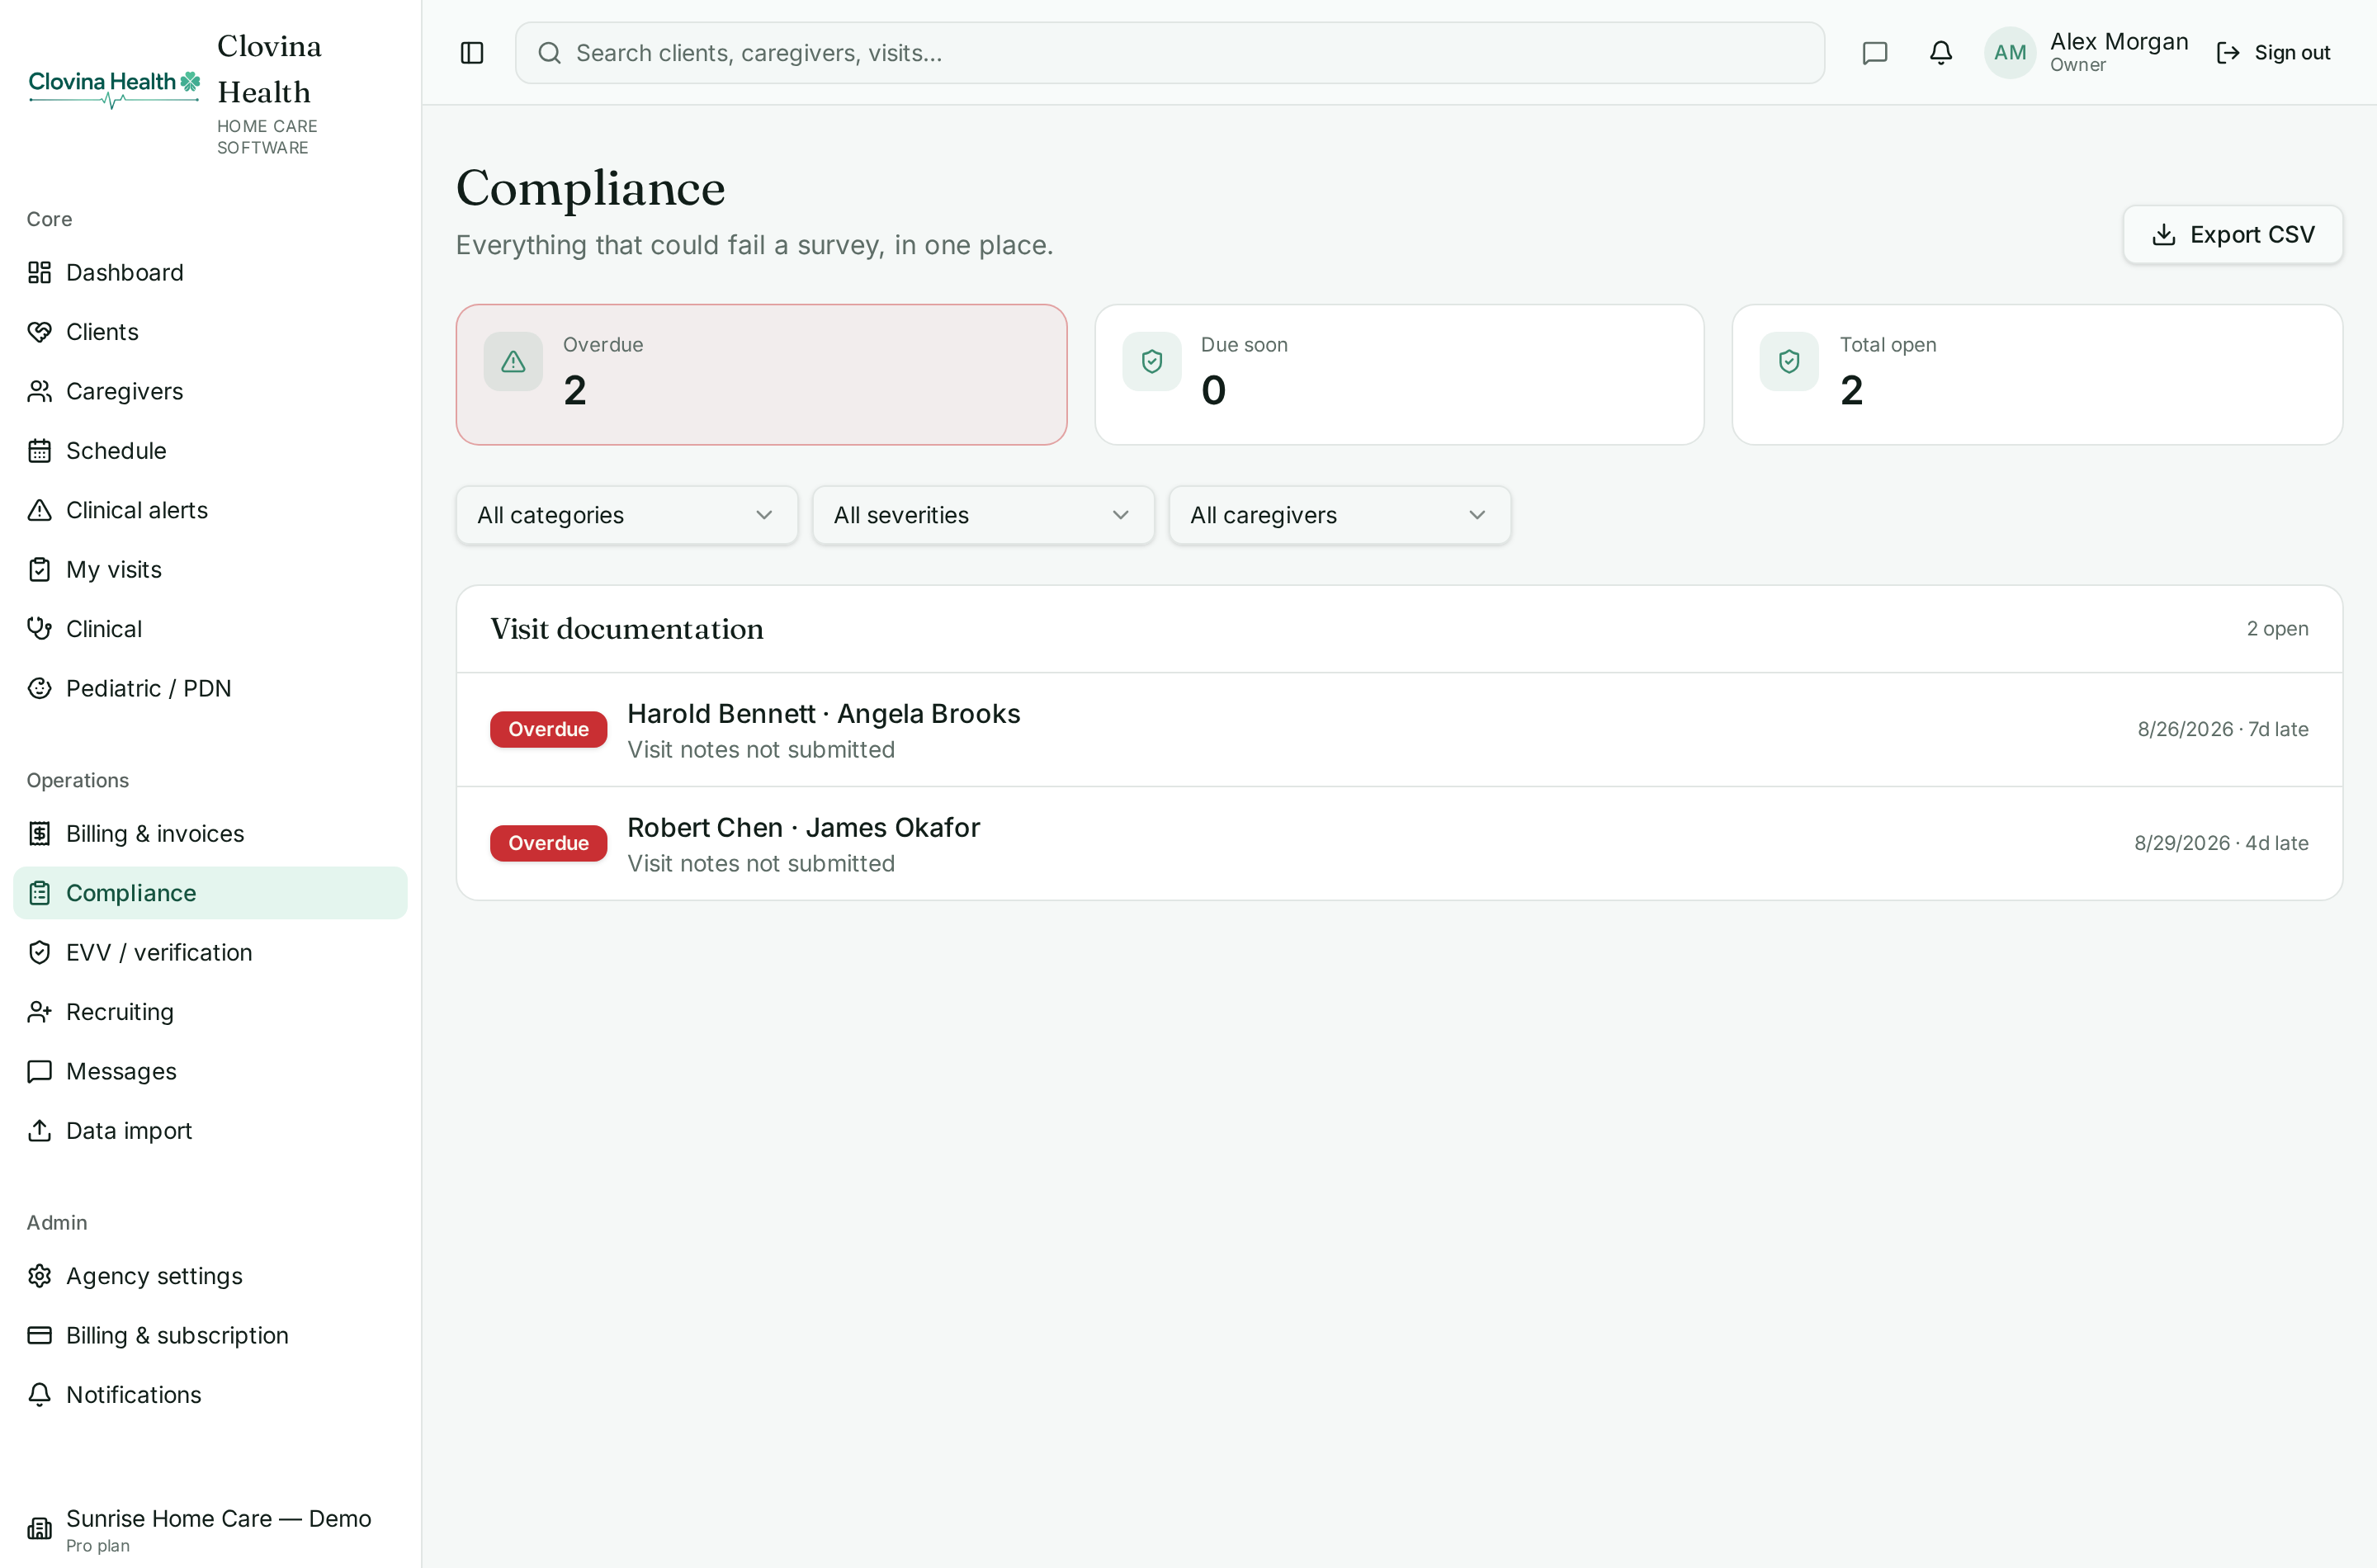Open the All categories dropdown
The width and height of the screenshot is (2377, 1568).
click(x=627, y=515)
